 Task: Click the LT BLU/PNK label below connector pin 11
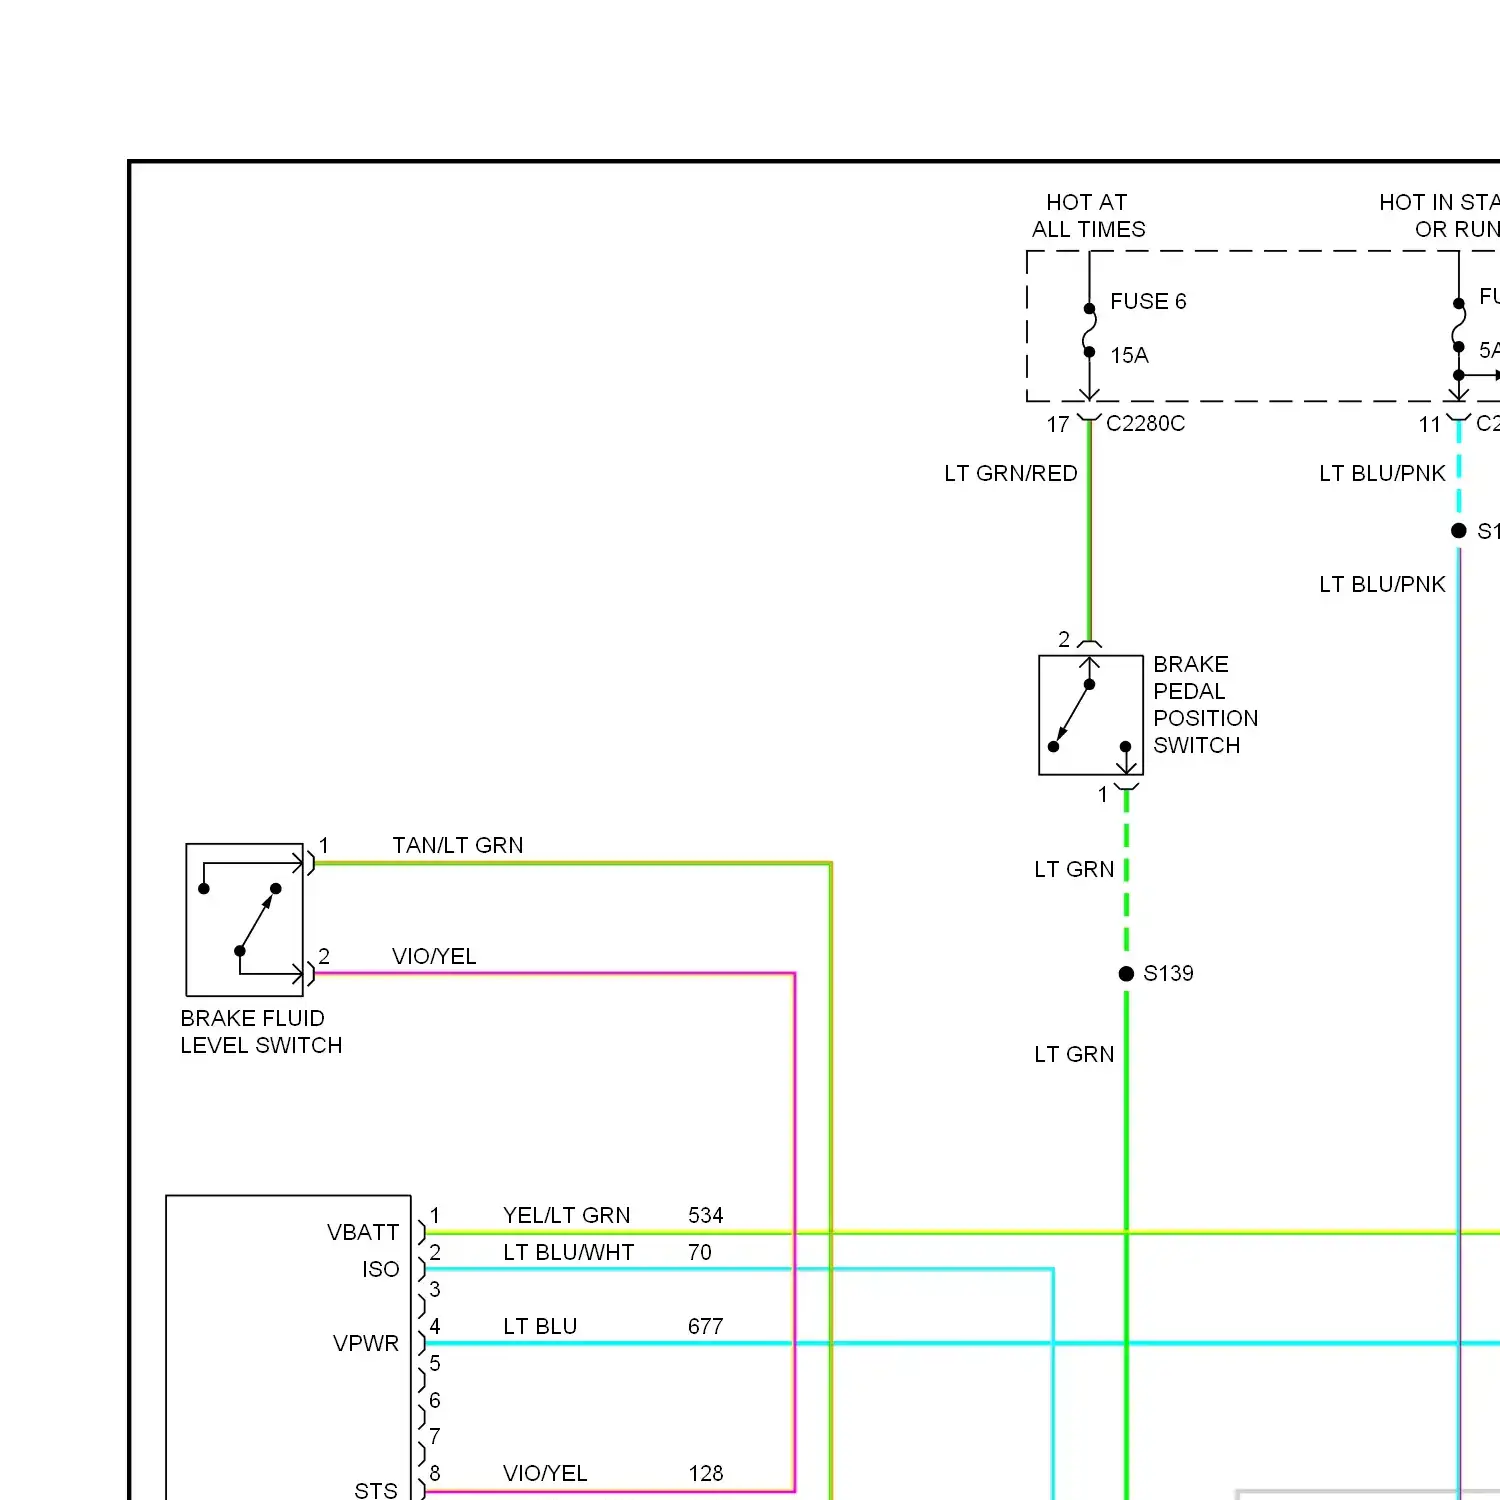1382,473
